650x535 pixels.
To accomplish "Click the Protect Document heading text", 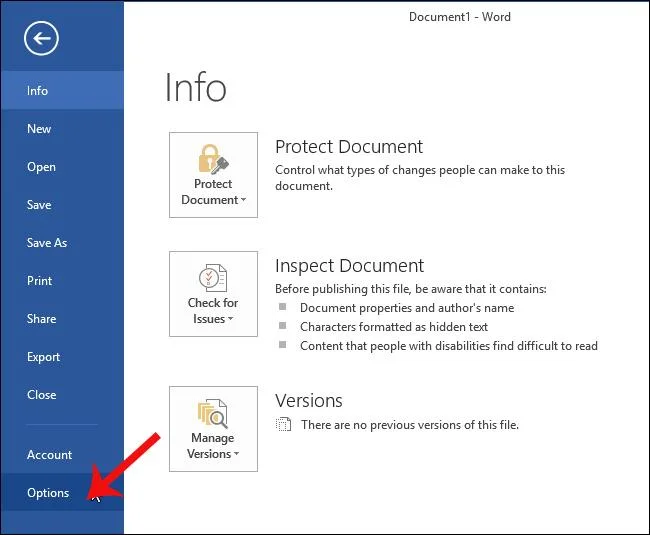I will [349, 147].
